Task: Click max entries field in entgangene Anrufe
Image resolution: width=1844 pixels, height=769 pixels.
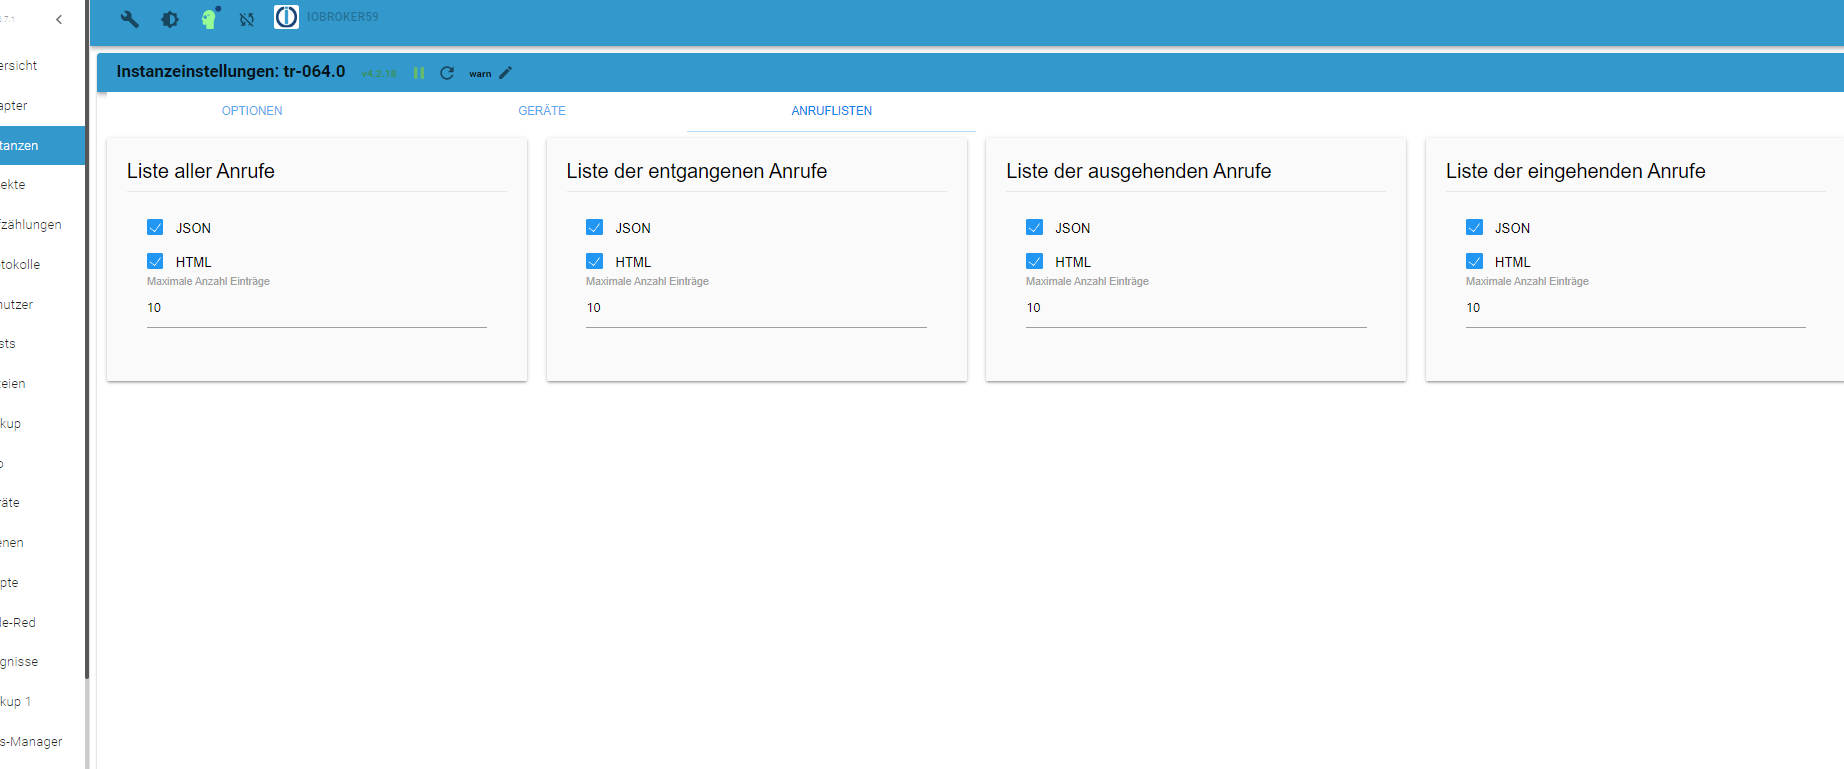Action: pyautogui.click(x=757, y=308)
